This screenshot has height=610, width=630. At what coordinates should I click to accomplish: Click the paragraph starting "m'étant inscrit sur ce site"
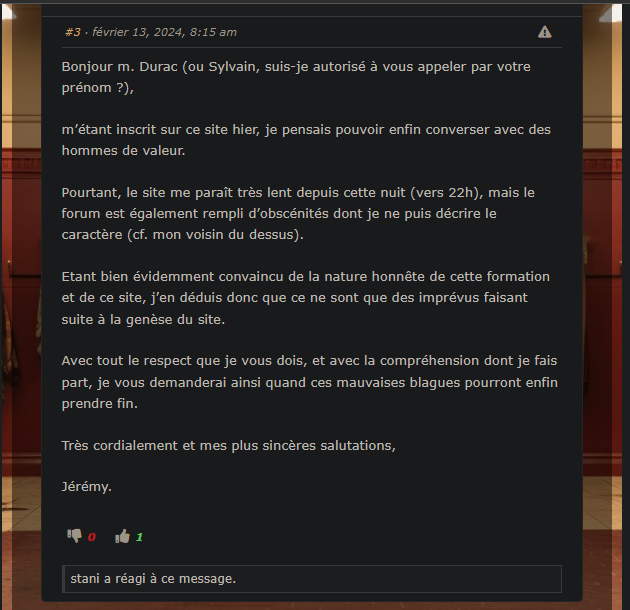tap(306, 140)
